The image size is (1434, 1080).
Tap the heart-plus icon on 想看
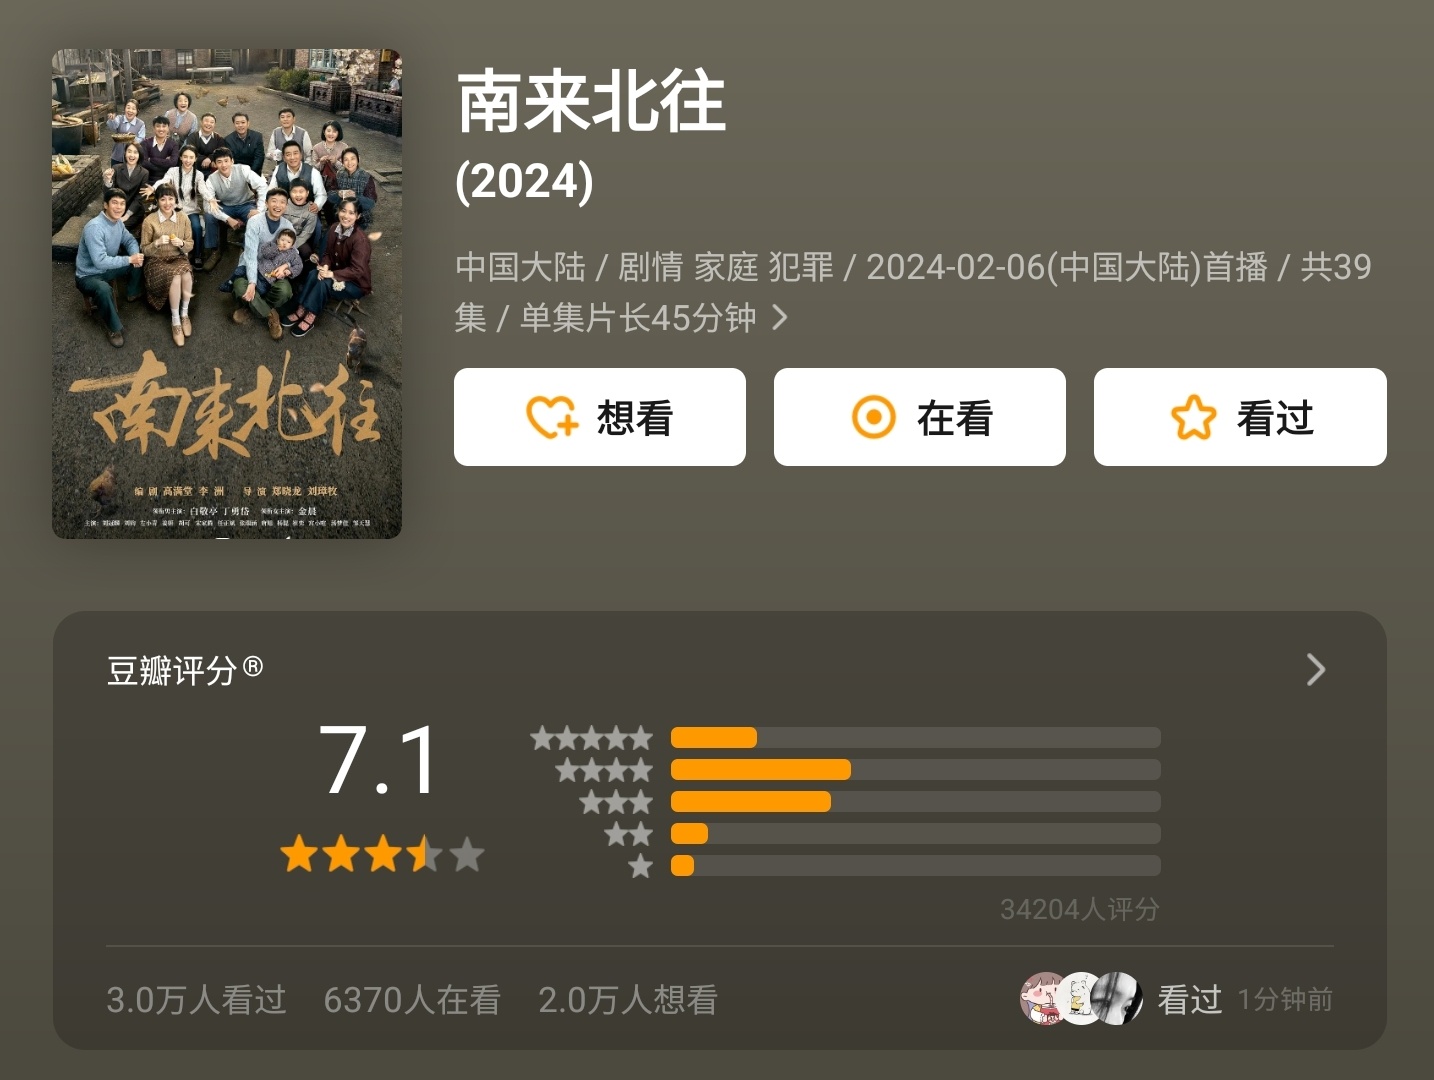click(x=552, y=417)
